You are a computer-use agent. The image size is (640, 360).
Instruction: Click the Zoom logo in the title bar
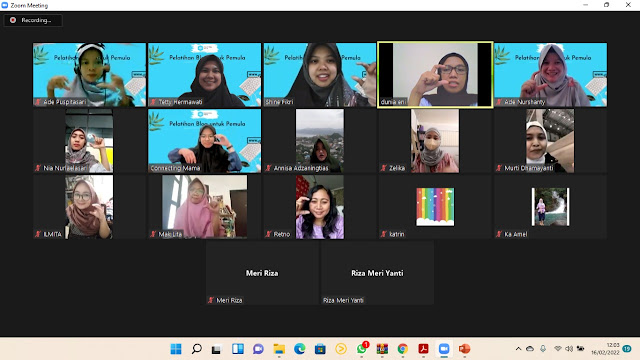[x=5, y=5]
